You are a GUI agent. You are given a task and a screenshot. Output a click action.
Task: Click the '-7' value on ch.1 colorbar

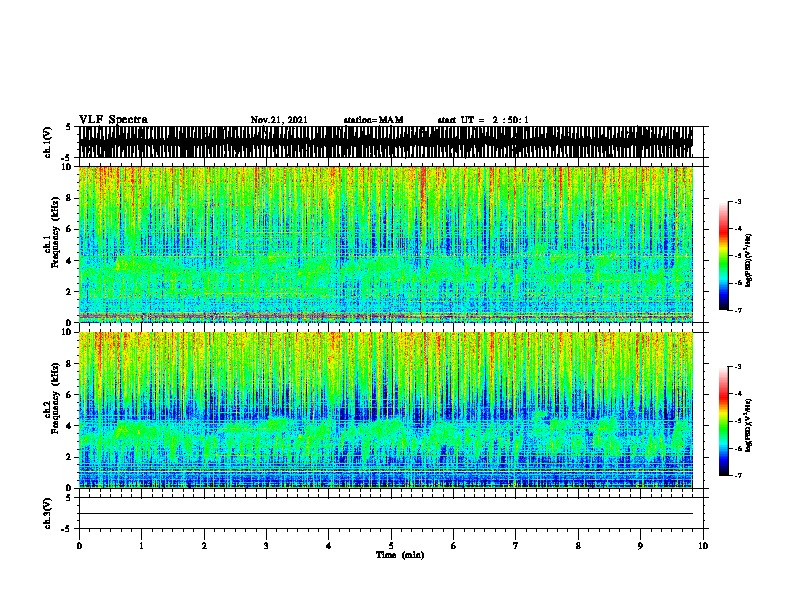tap(738, 310)
